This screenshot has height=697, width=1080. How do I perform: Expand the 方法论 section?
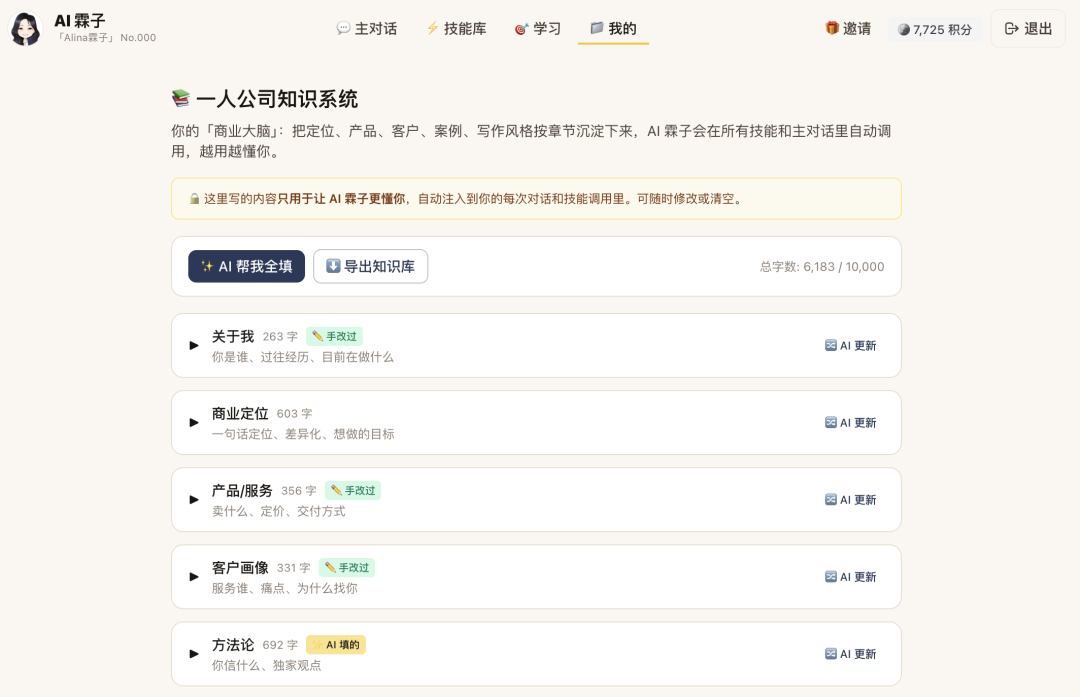194,654
